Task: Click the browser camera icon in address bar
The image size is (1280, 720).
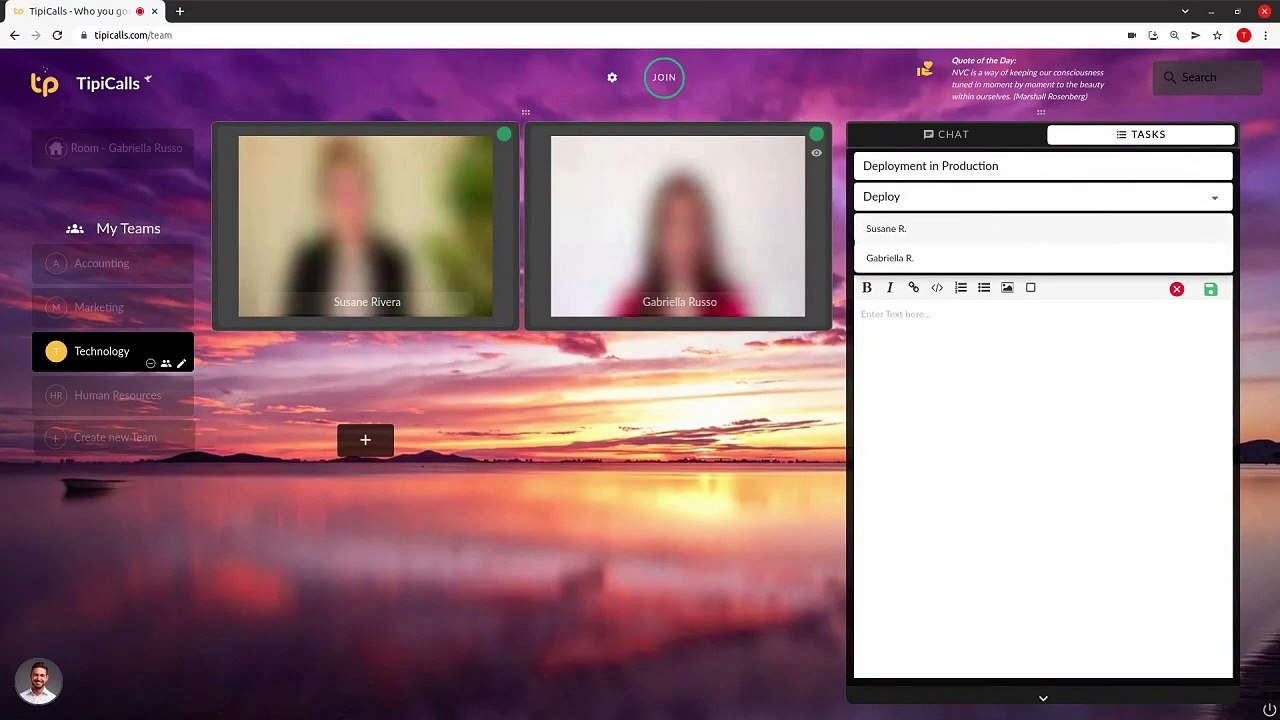Action: [1132, 35]
